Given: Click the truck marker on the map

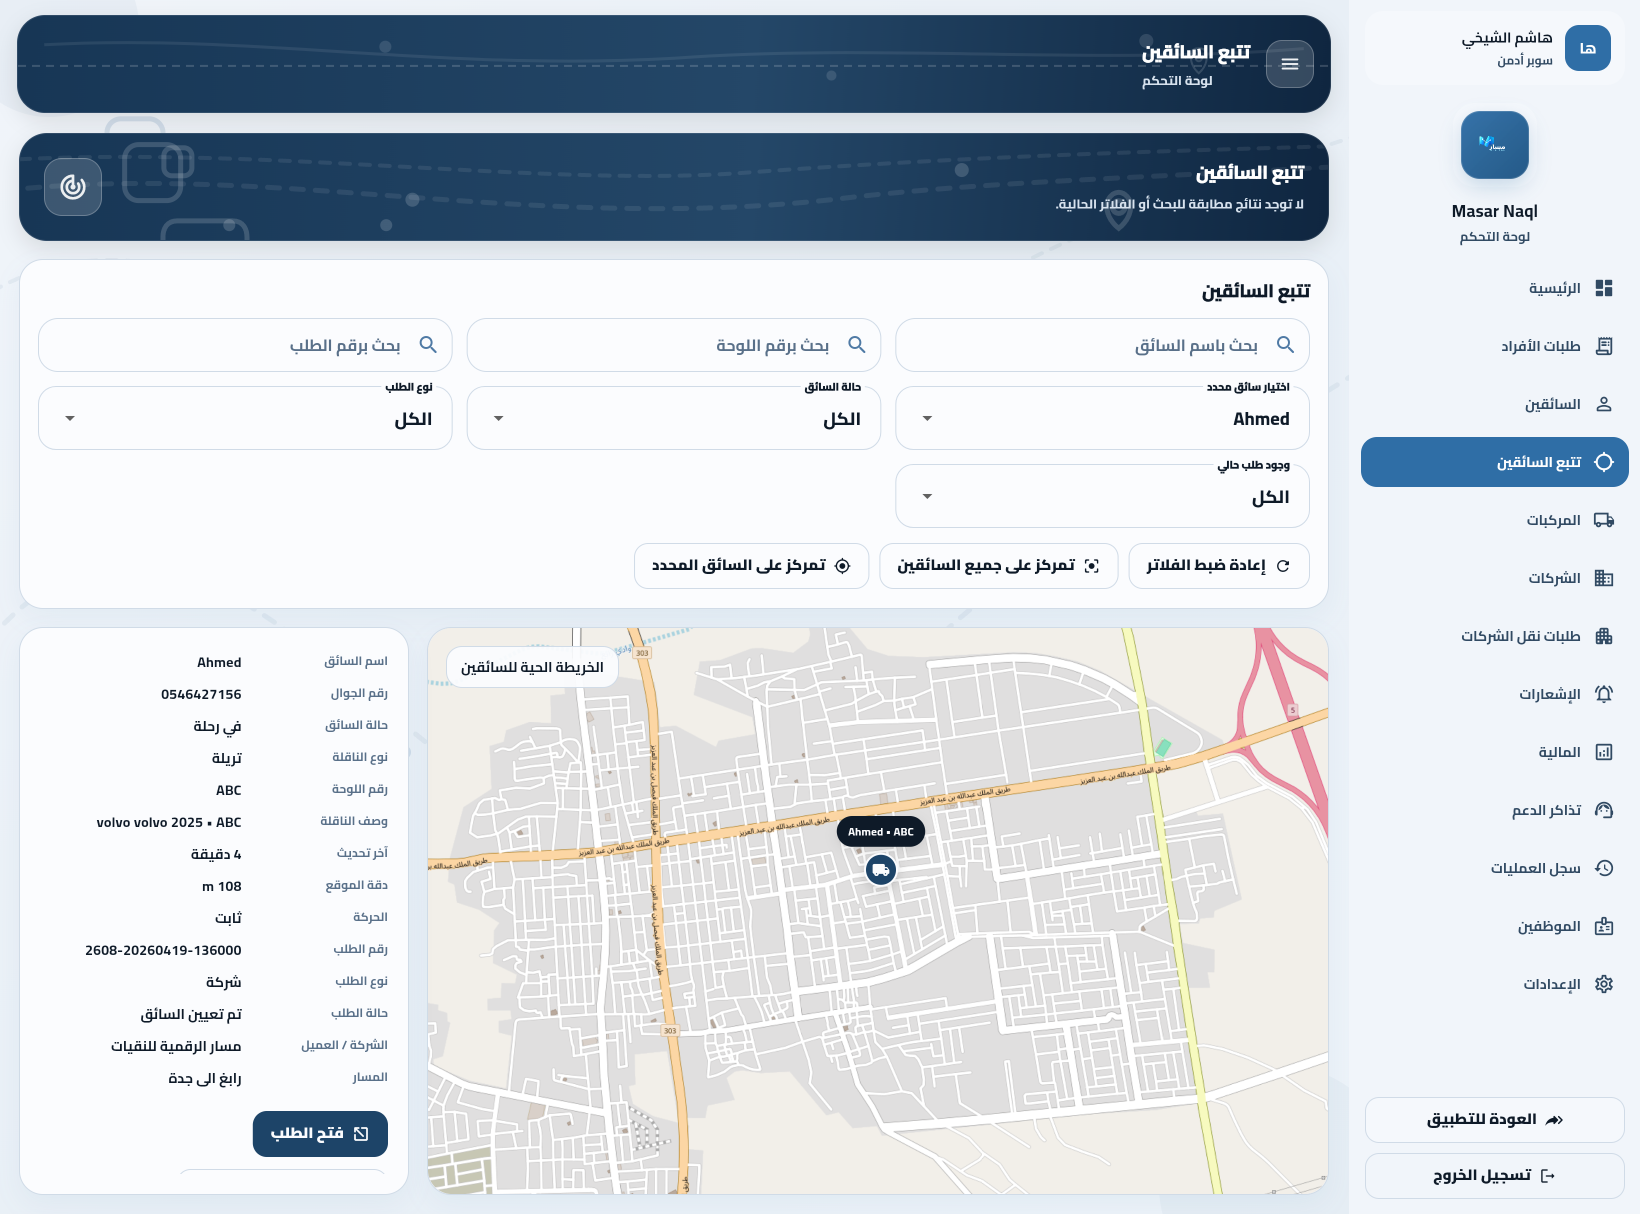Looking at the screenshot, I should [x=880, y=870].
